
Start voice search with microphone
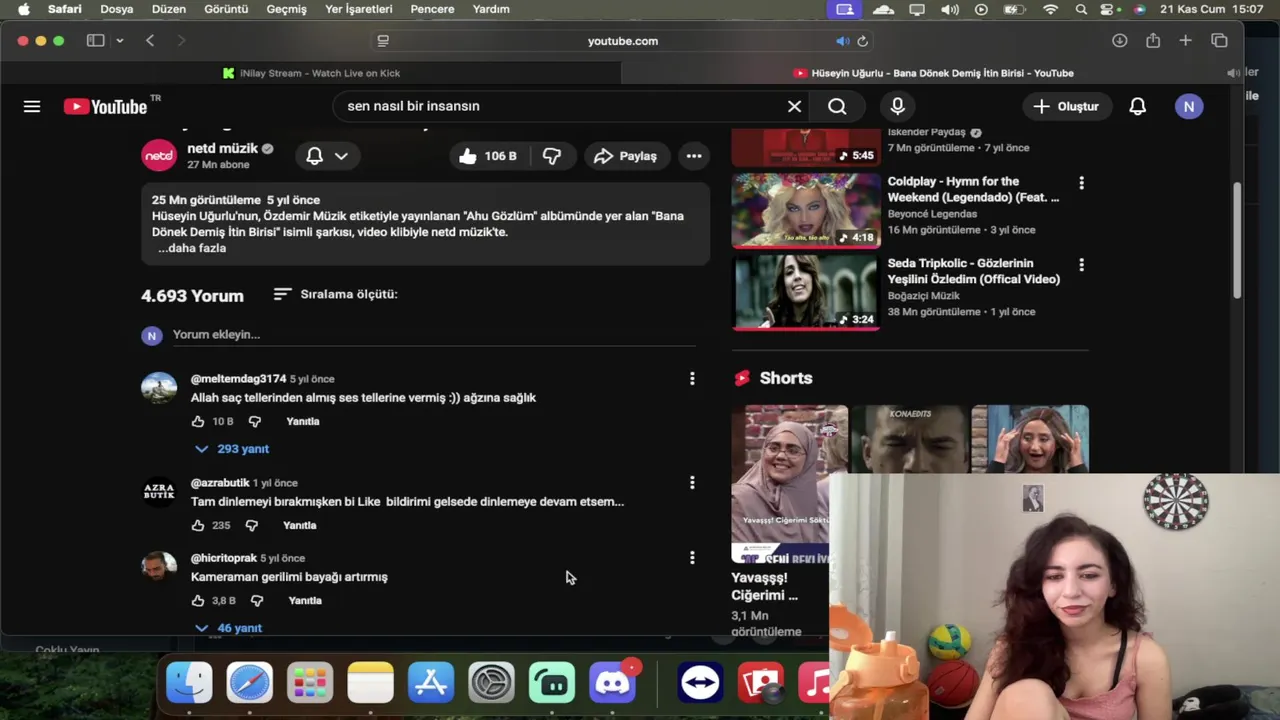pyautogui.click(x=897, y=106)
